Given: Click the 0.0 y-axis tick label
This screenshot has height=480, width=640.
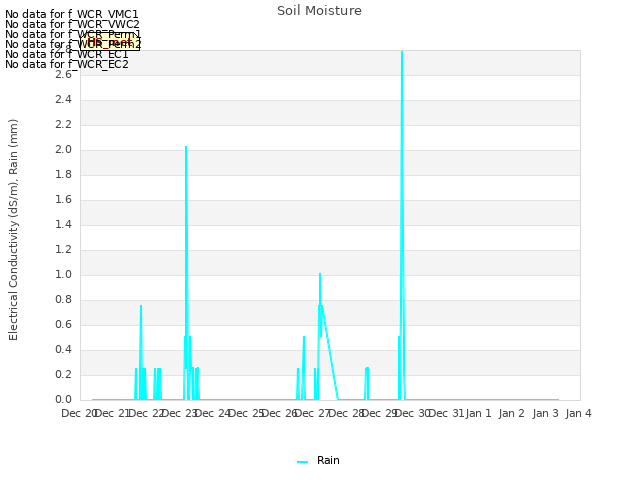Looking at the screenshot, I should click(64, 400).
